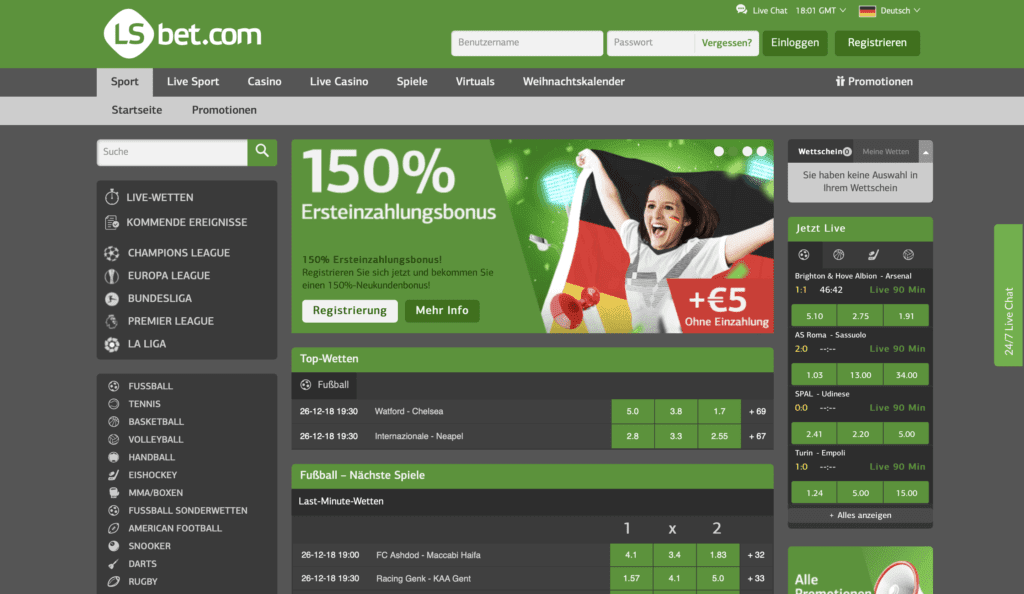Click the Basketball icon in sports list

click(114, 421)
